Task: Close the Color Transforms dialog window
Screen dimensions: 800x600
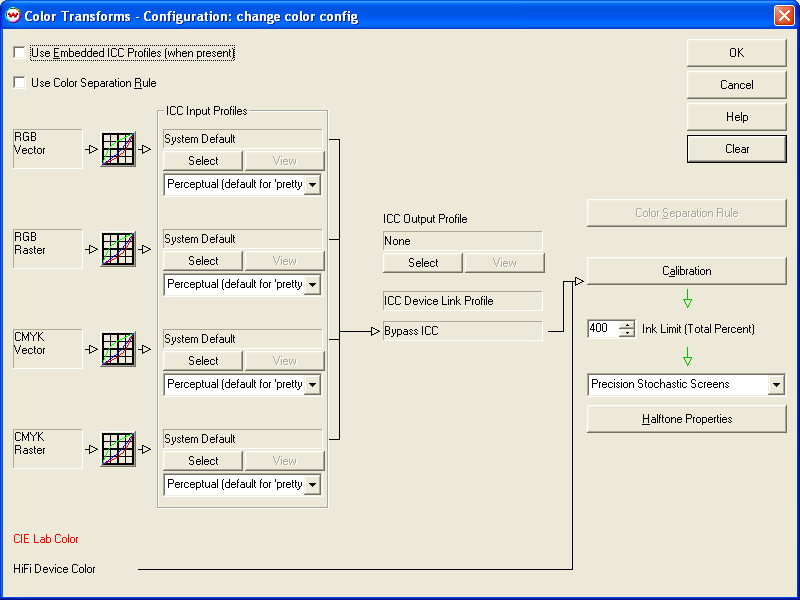Action: [784, 15]
